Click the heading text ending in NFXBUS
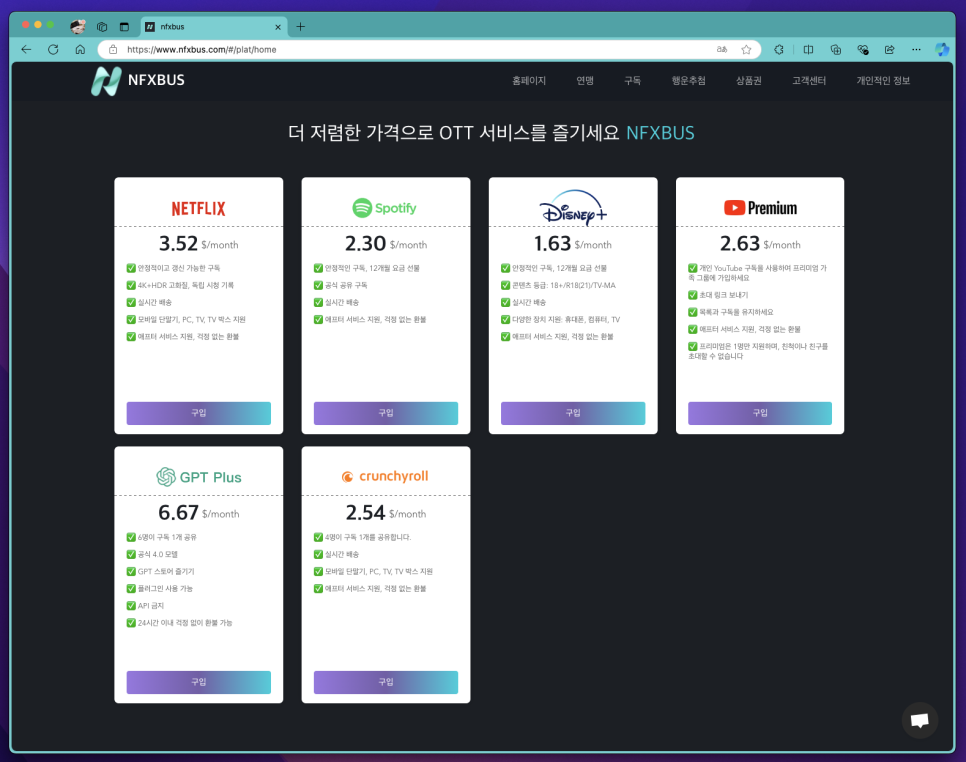The image size is (966, 762). (491, 132)
